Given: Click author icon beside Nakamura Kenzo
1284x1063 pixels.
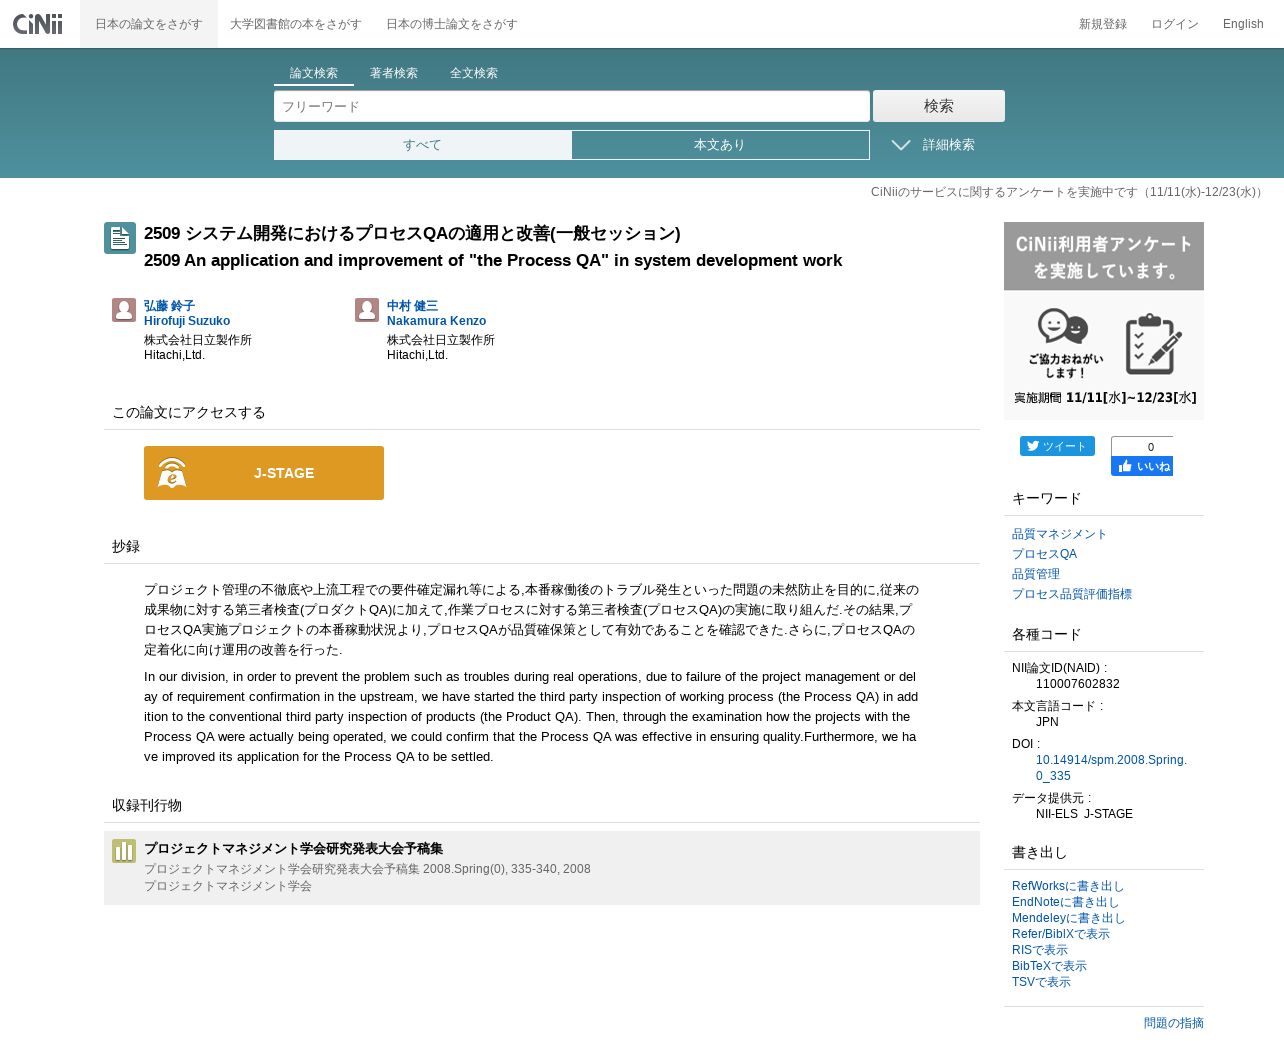Looking at the screenshot, I should click(x=367, y=310).
